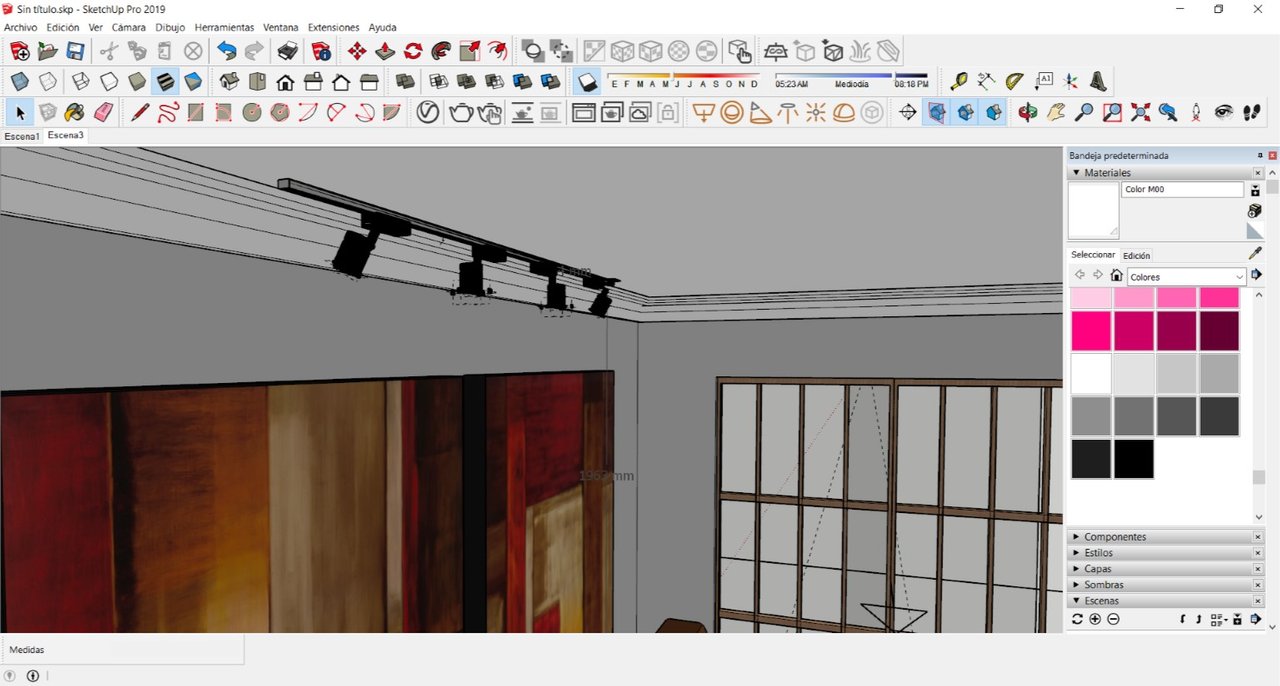This screenshot has width=1280, height=686.
Task: Activate the Orbit camera tool
Action: tap(1028, 113)
